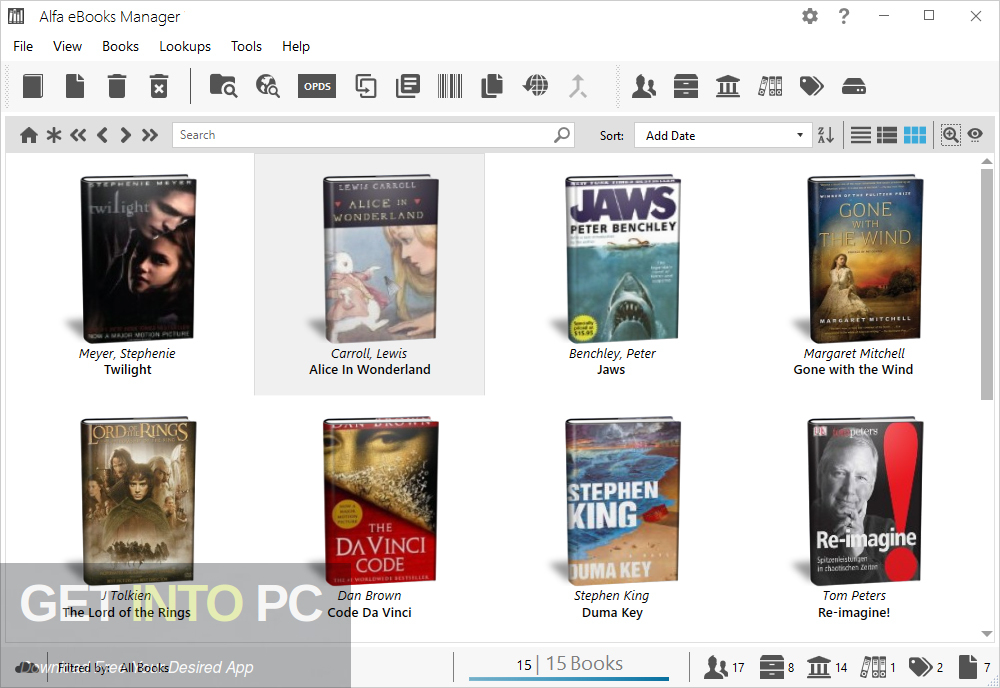Click the scan folder search icon
1000x688 pixels.
[x=223, y=86]
